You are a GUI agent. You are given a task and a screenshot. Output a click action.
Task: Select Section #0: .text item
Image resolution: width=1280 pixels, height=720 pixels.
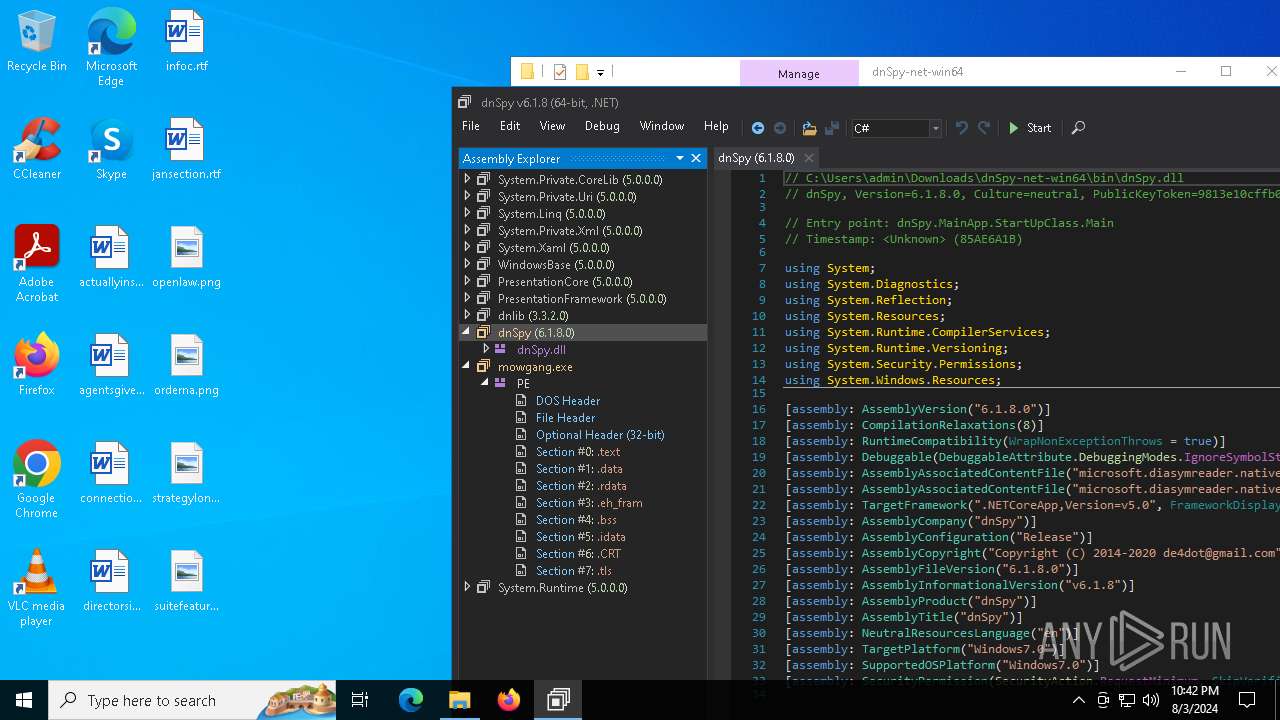click(578, 452)
